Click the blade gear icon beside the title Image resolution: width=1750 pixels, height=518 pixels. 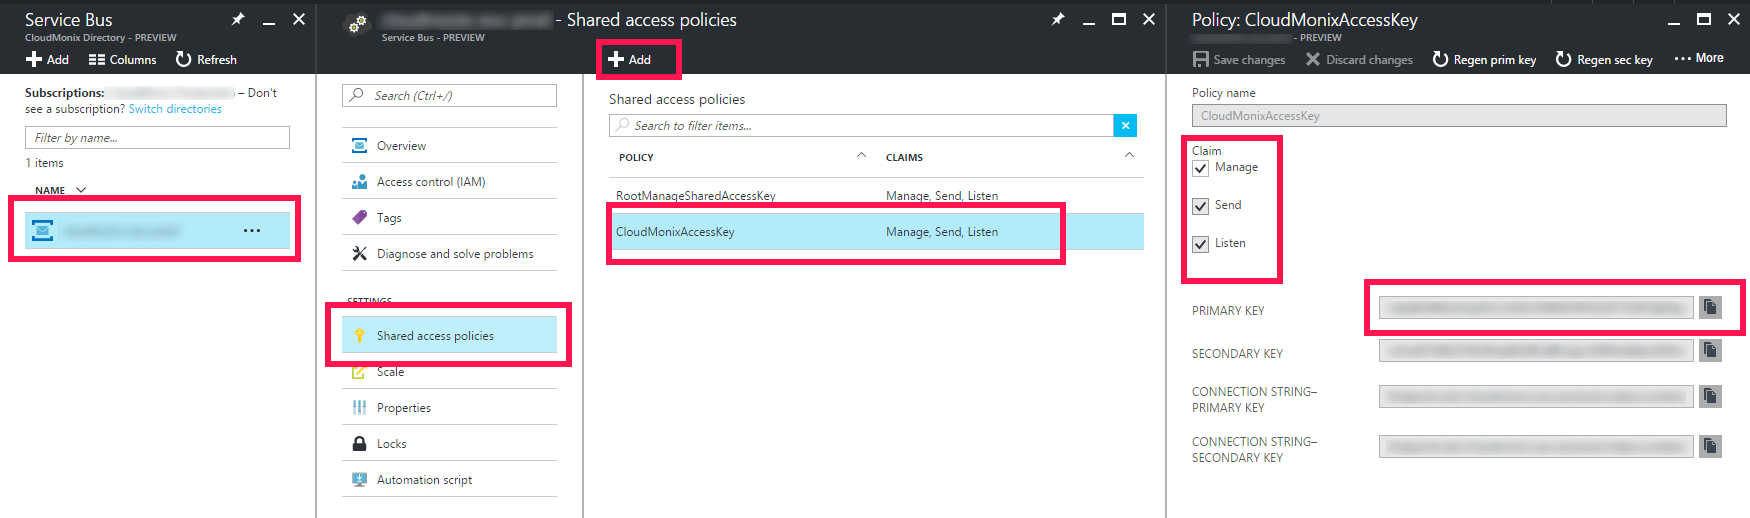[357, 24]
